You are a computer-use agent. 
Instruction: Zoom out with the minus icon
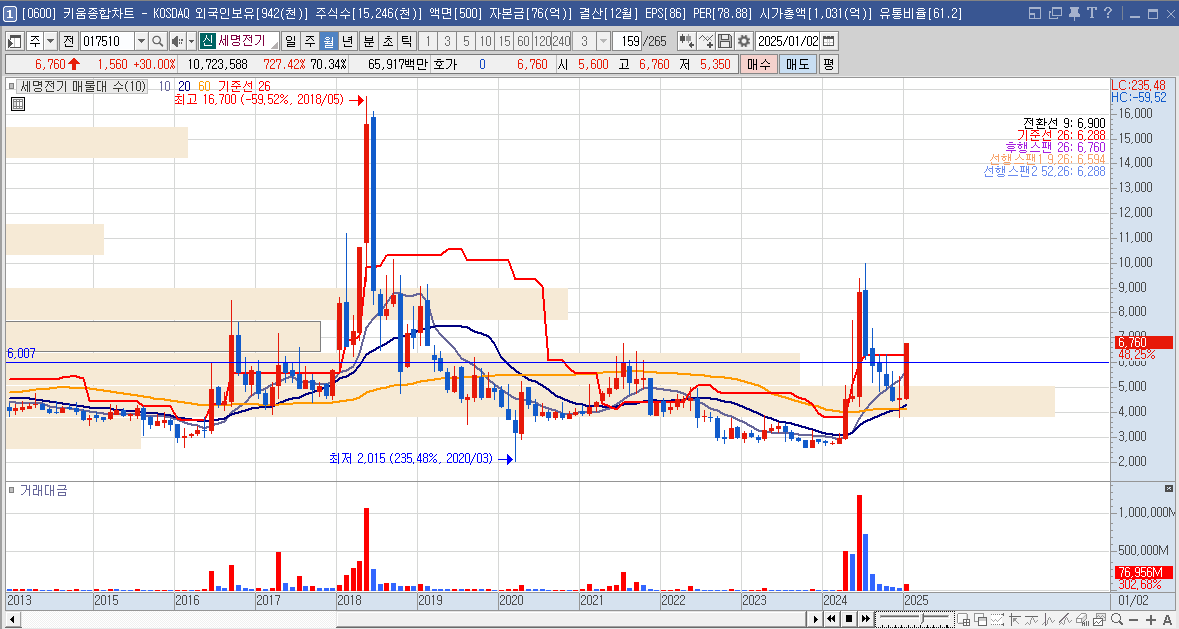click(x=1134, y=620)
